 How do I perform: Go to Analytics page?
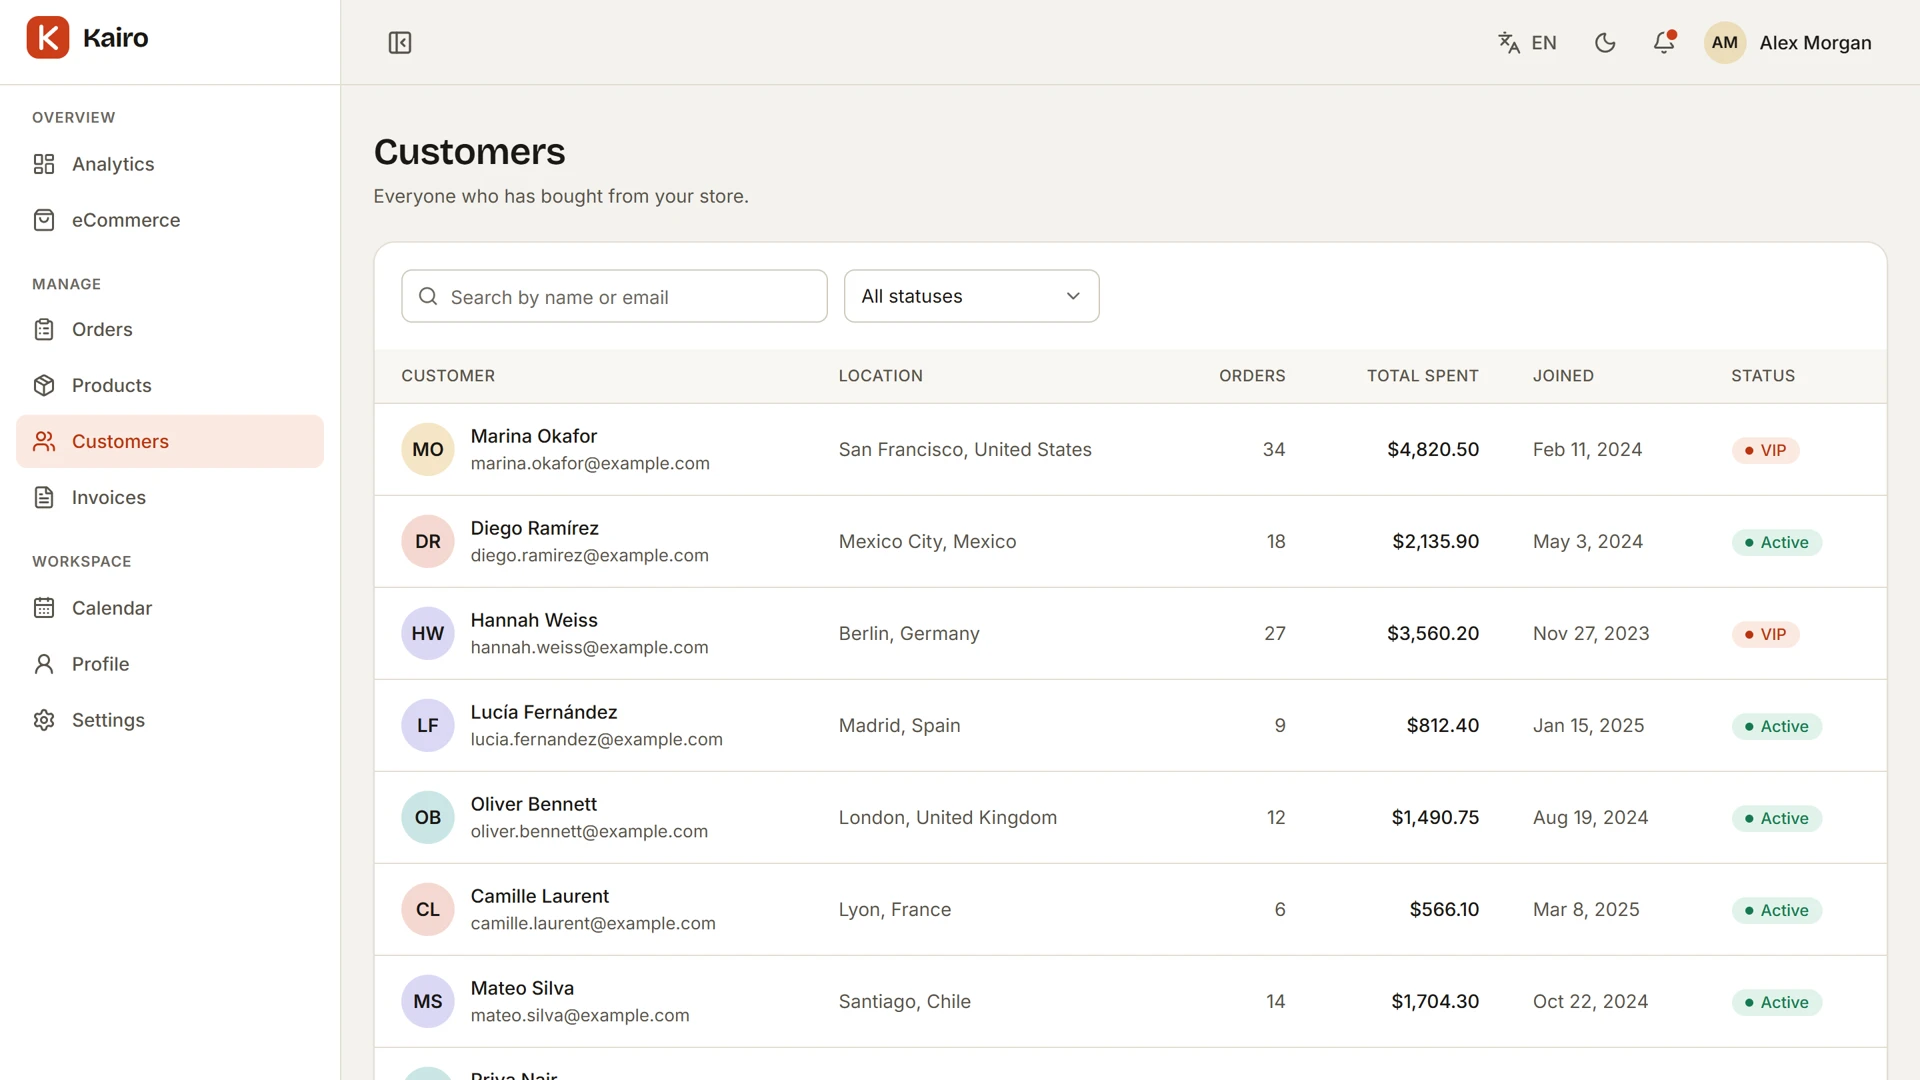[170, 164]
